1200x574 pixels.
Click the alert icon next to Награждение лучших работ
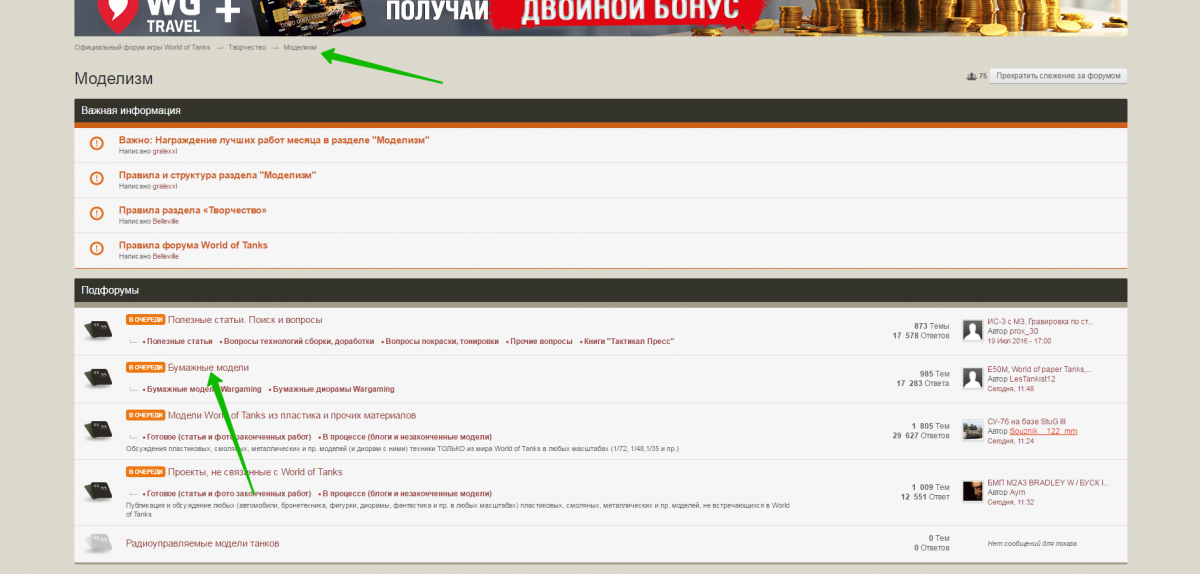(x=96, y=144)
